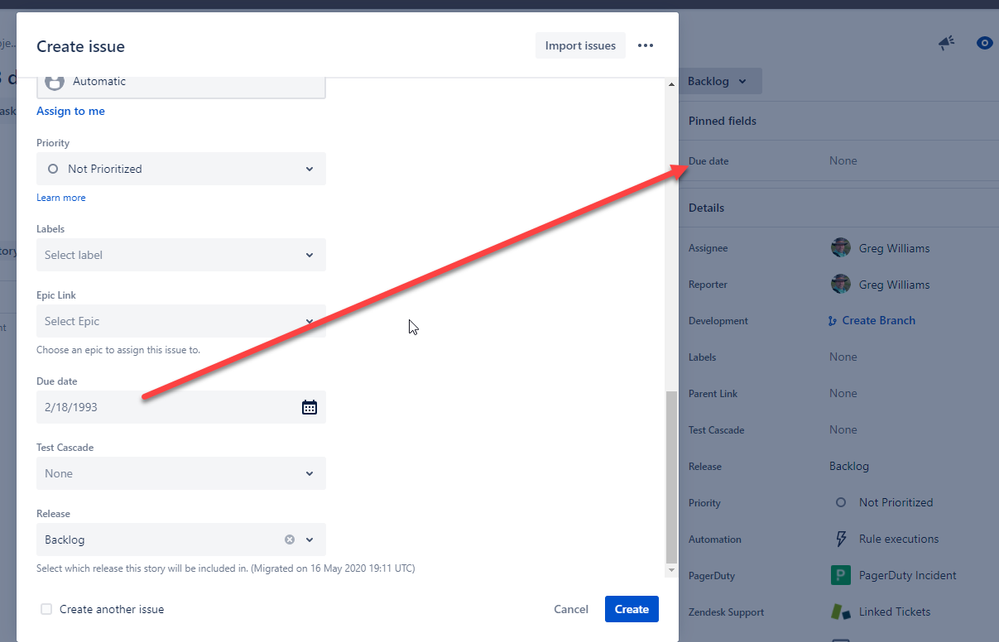Image resolution: width=999 pixels, height=642 pixels.
Task: Click Greg Williams avatar beside Assignee
Action: (x=840, y=248)
